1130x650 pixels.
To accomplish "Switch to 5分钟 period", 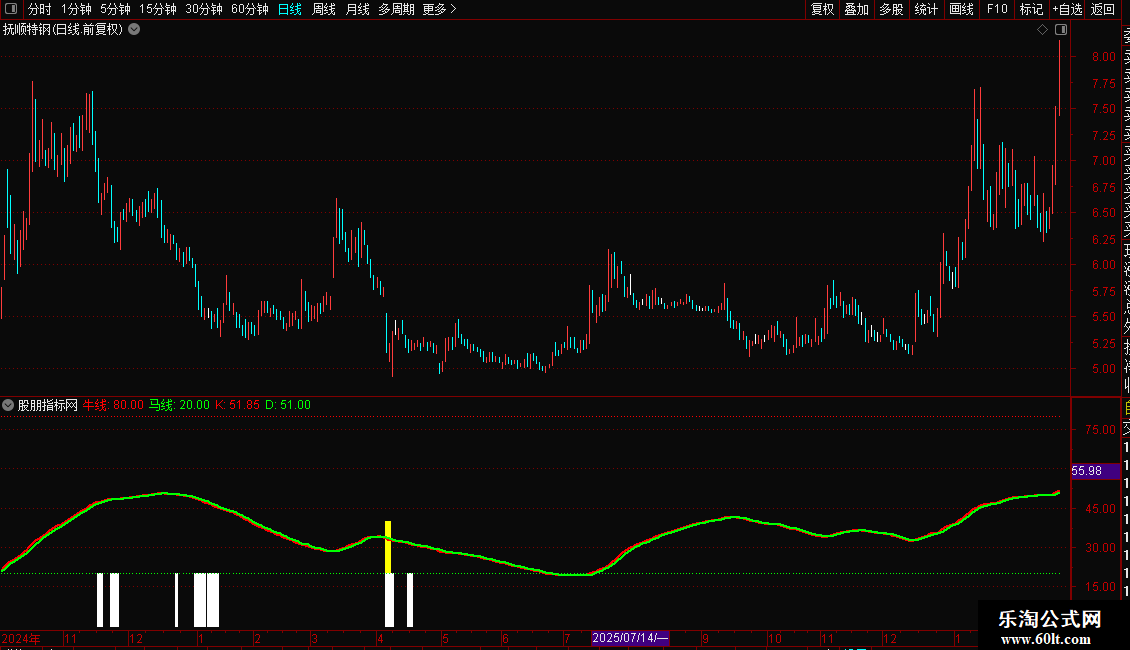I will (115, 9).
